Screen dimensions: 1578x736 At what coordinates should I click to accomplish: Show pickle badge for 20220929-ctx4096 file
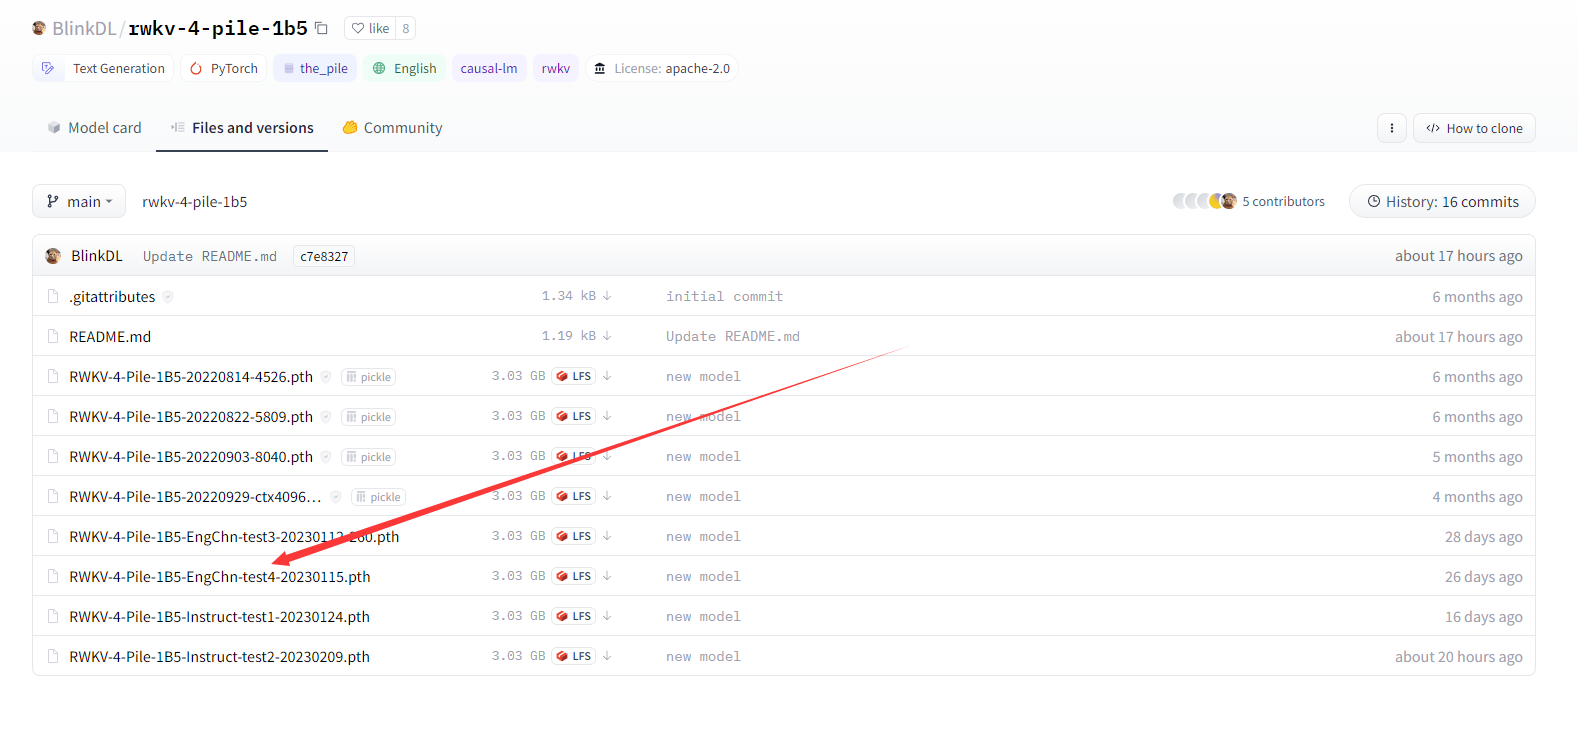pos(378,497)
